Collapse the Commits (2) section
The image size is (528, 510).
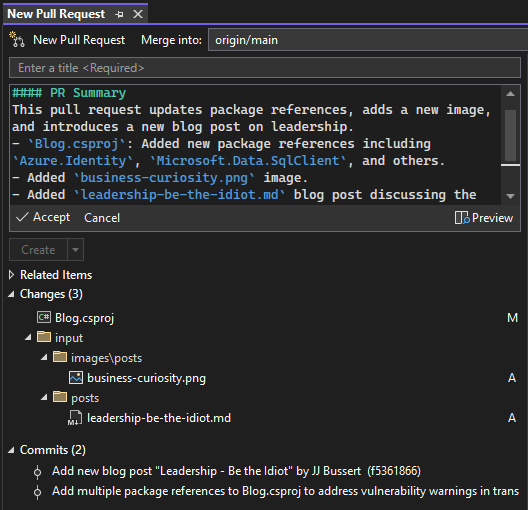tap(11, 450)
